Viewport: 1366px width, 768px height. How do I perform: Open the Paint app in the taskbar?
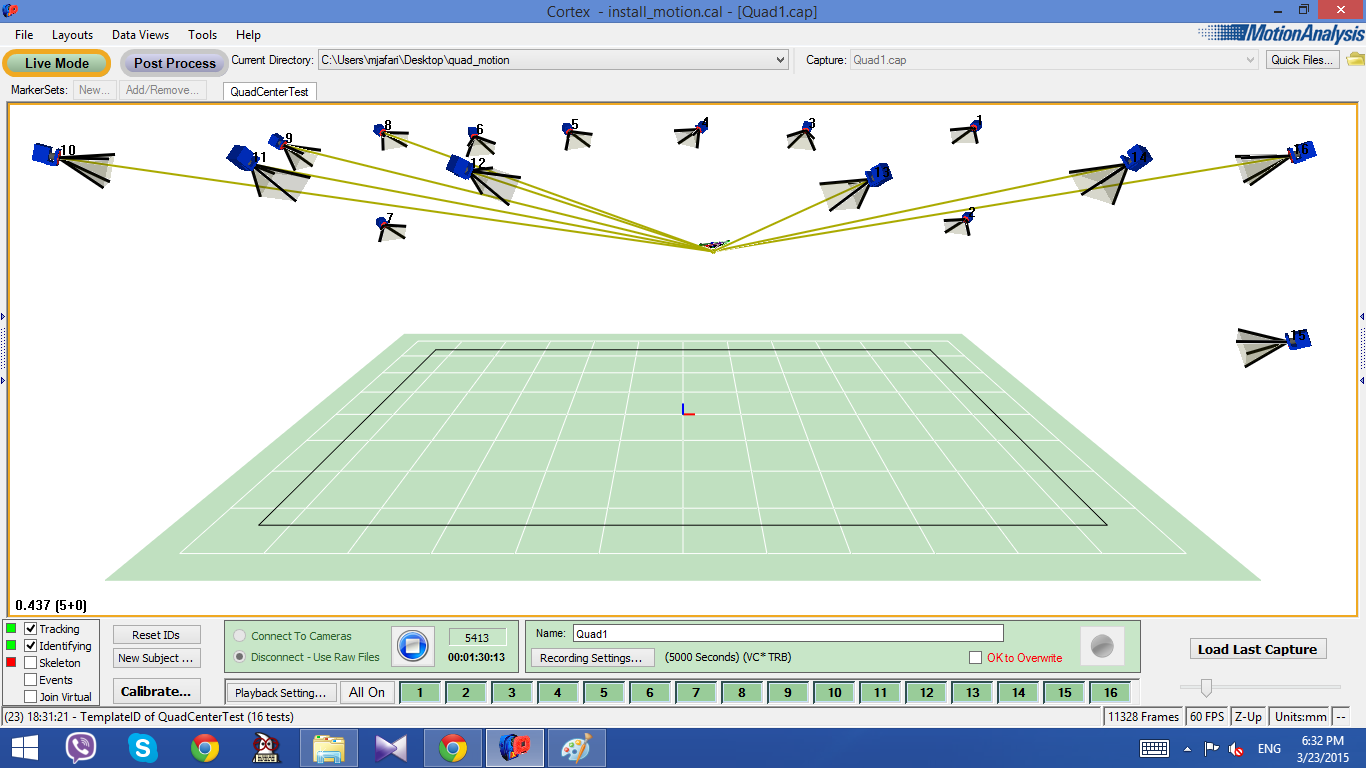(577, 748)
